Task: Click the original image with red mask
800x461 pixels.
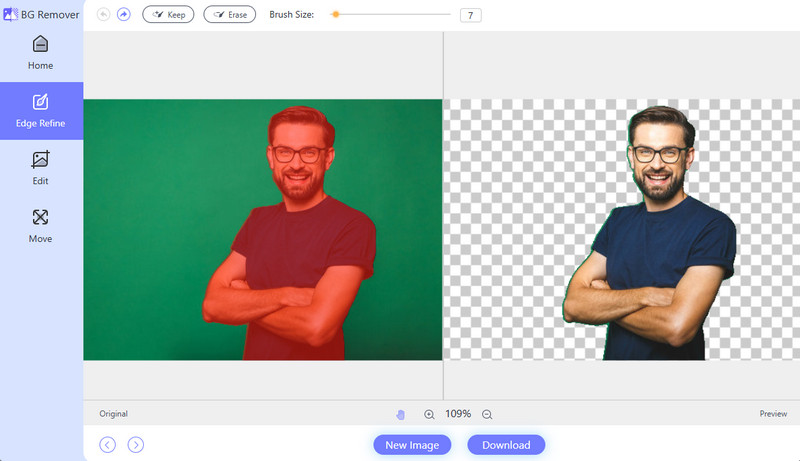Action: click(x=262, y=230)
